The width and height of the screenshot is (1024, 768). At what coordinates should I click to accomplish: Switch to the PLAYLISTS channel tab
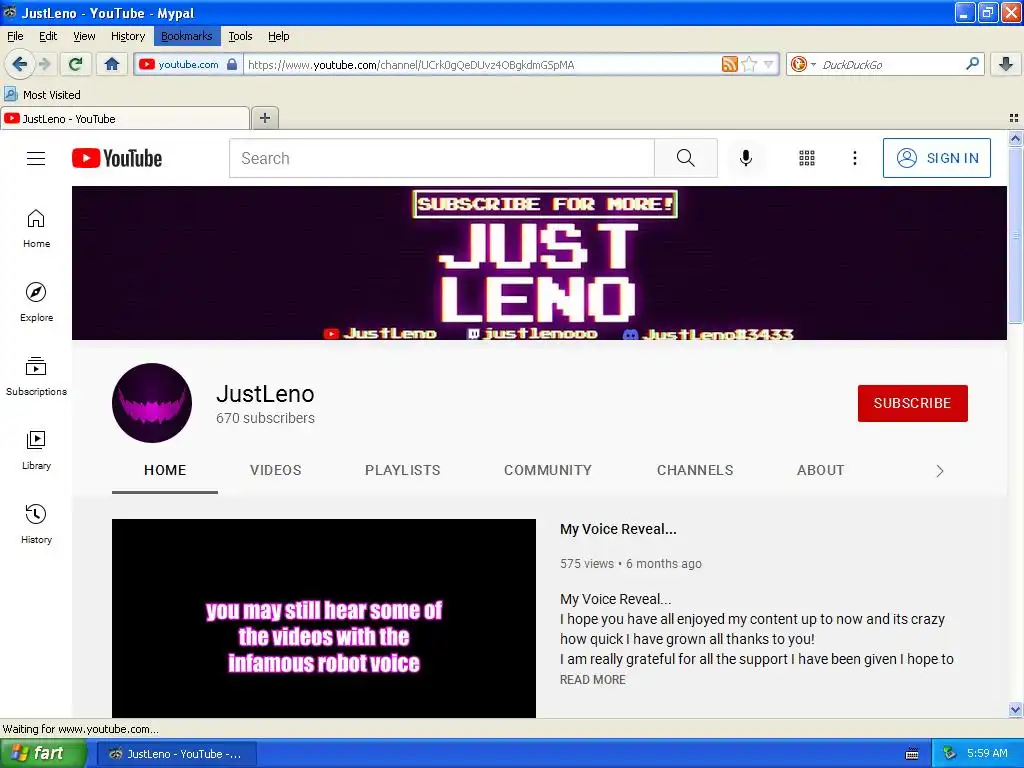pyautogui.click(x=402, y=470)
